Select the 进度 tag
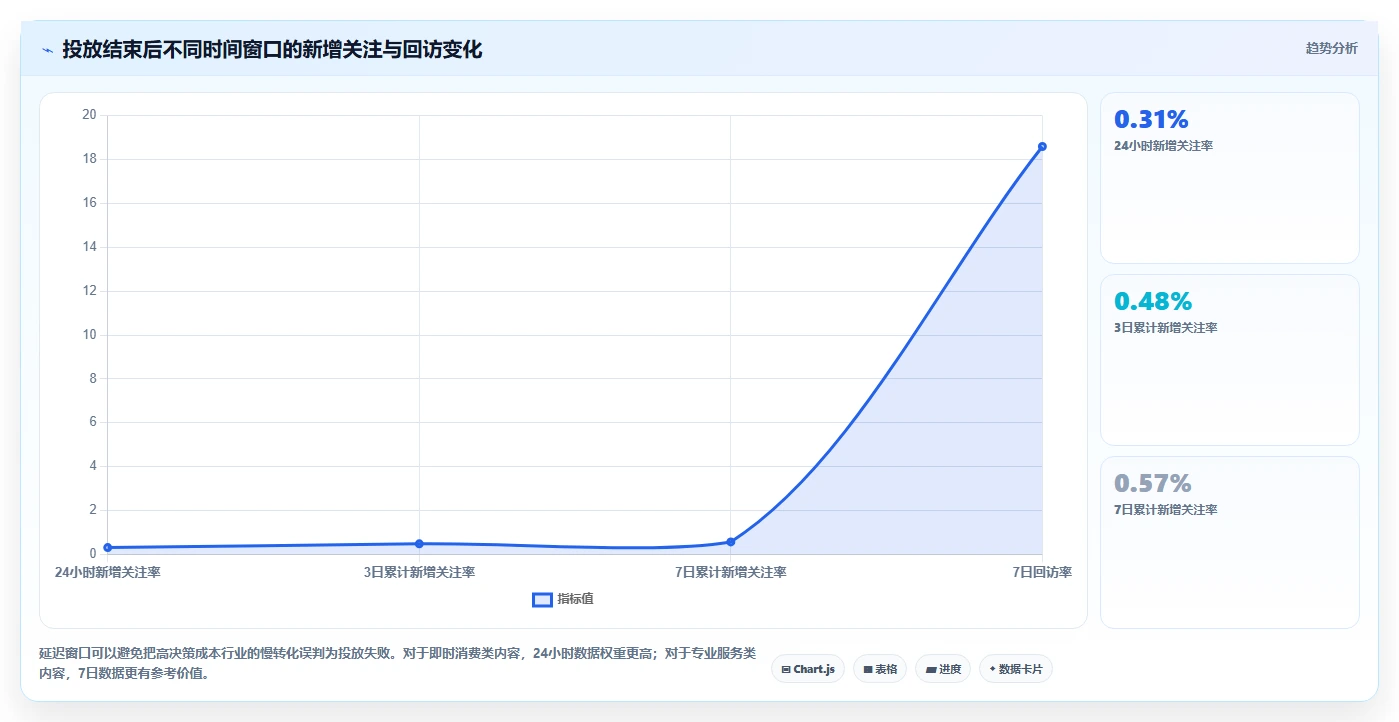The image size is (1399, 722). coord(943,669)
